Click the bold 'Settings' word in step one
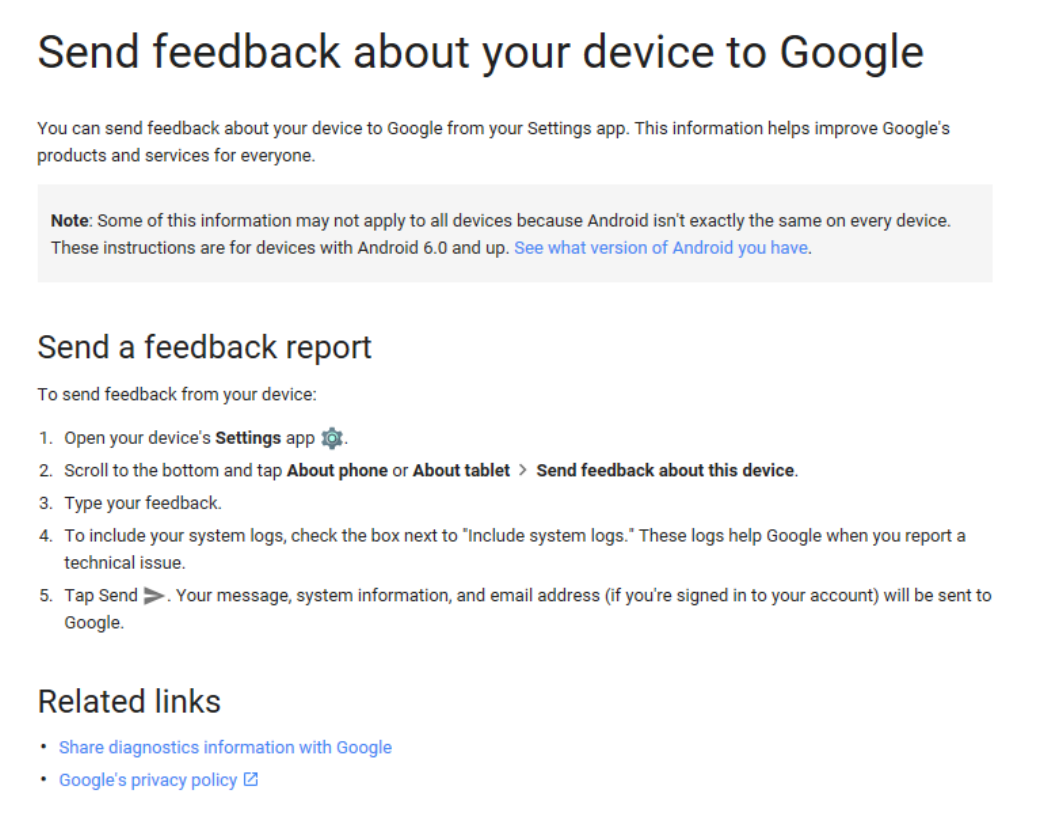Image resolution: width=1047 pixels, height=816 pixels. tap(248, 438)
